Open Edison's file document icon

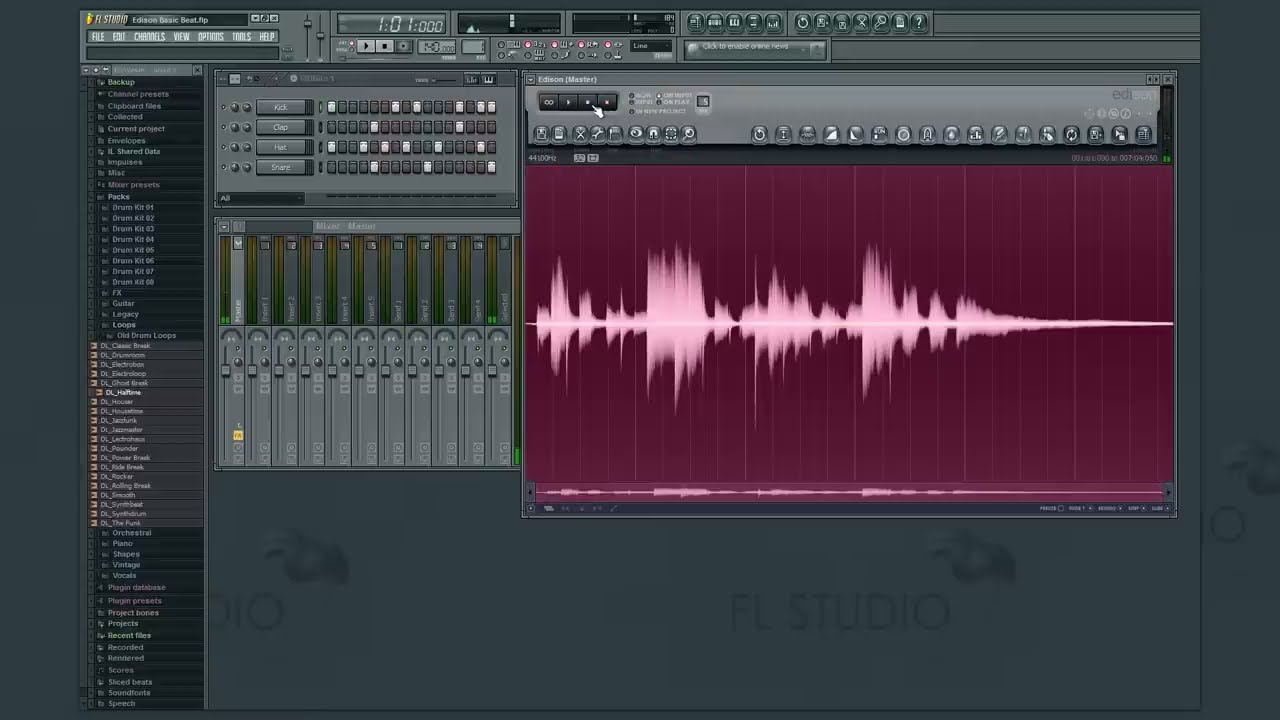point(559,134)
